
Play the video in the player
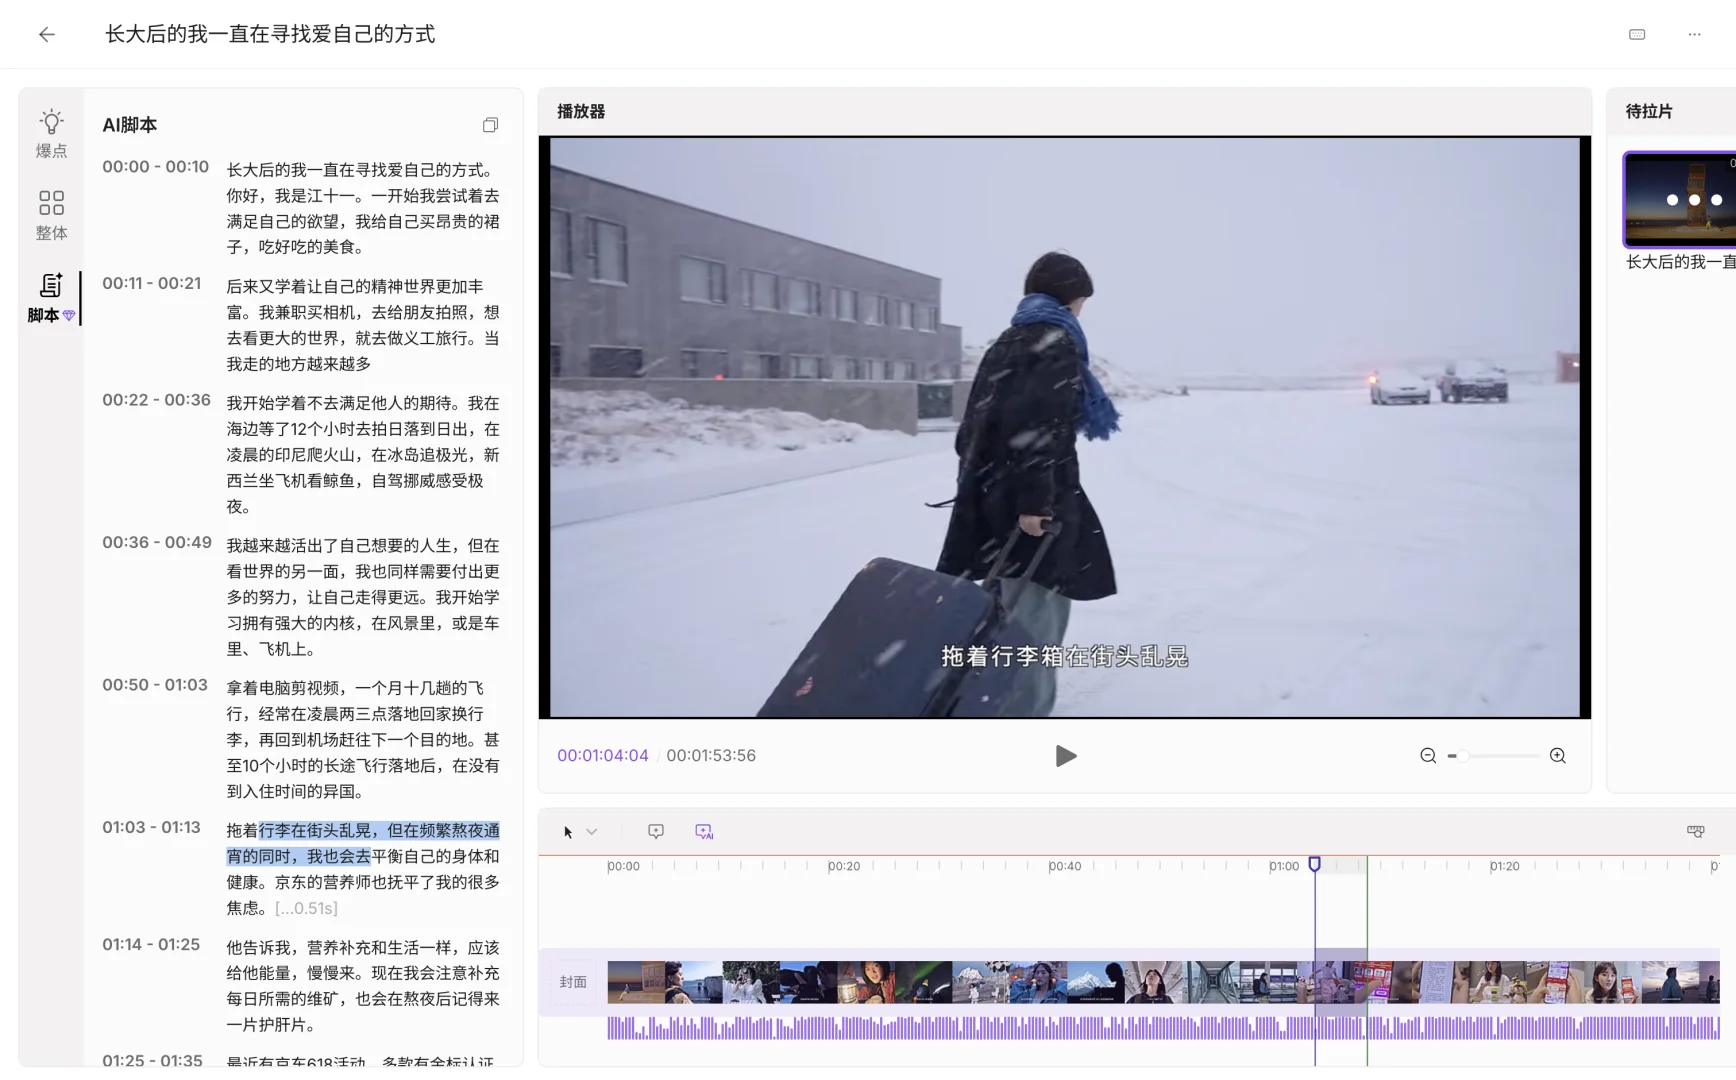click(1065, 756)
